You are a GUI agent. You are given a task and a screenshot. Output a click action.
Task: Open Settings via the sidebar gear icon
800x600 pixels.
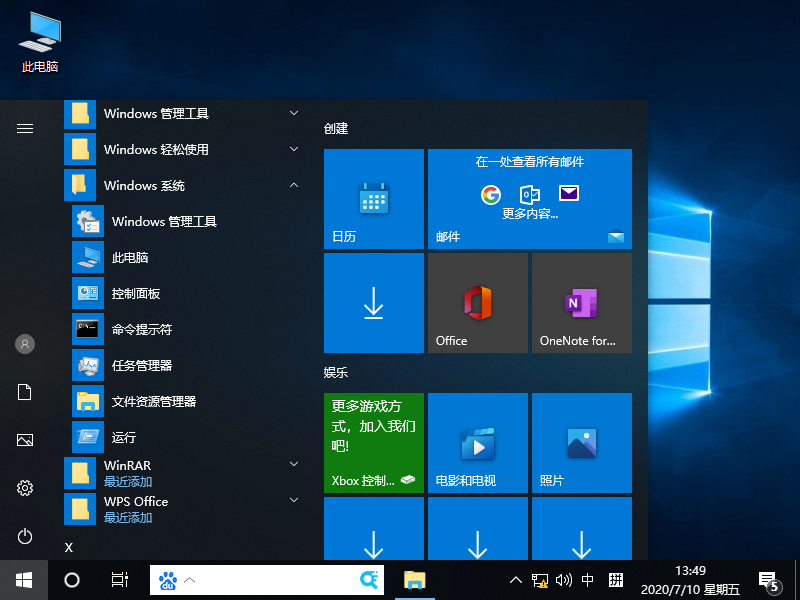[24, 488]
